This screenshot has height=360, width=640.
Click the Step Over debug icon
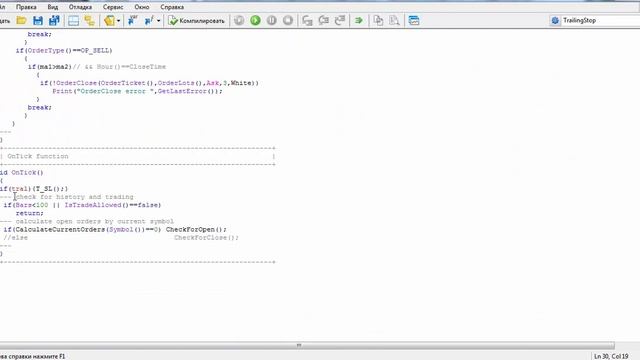324,20
